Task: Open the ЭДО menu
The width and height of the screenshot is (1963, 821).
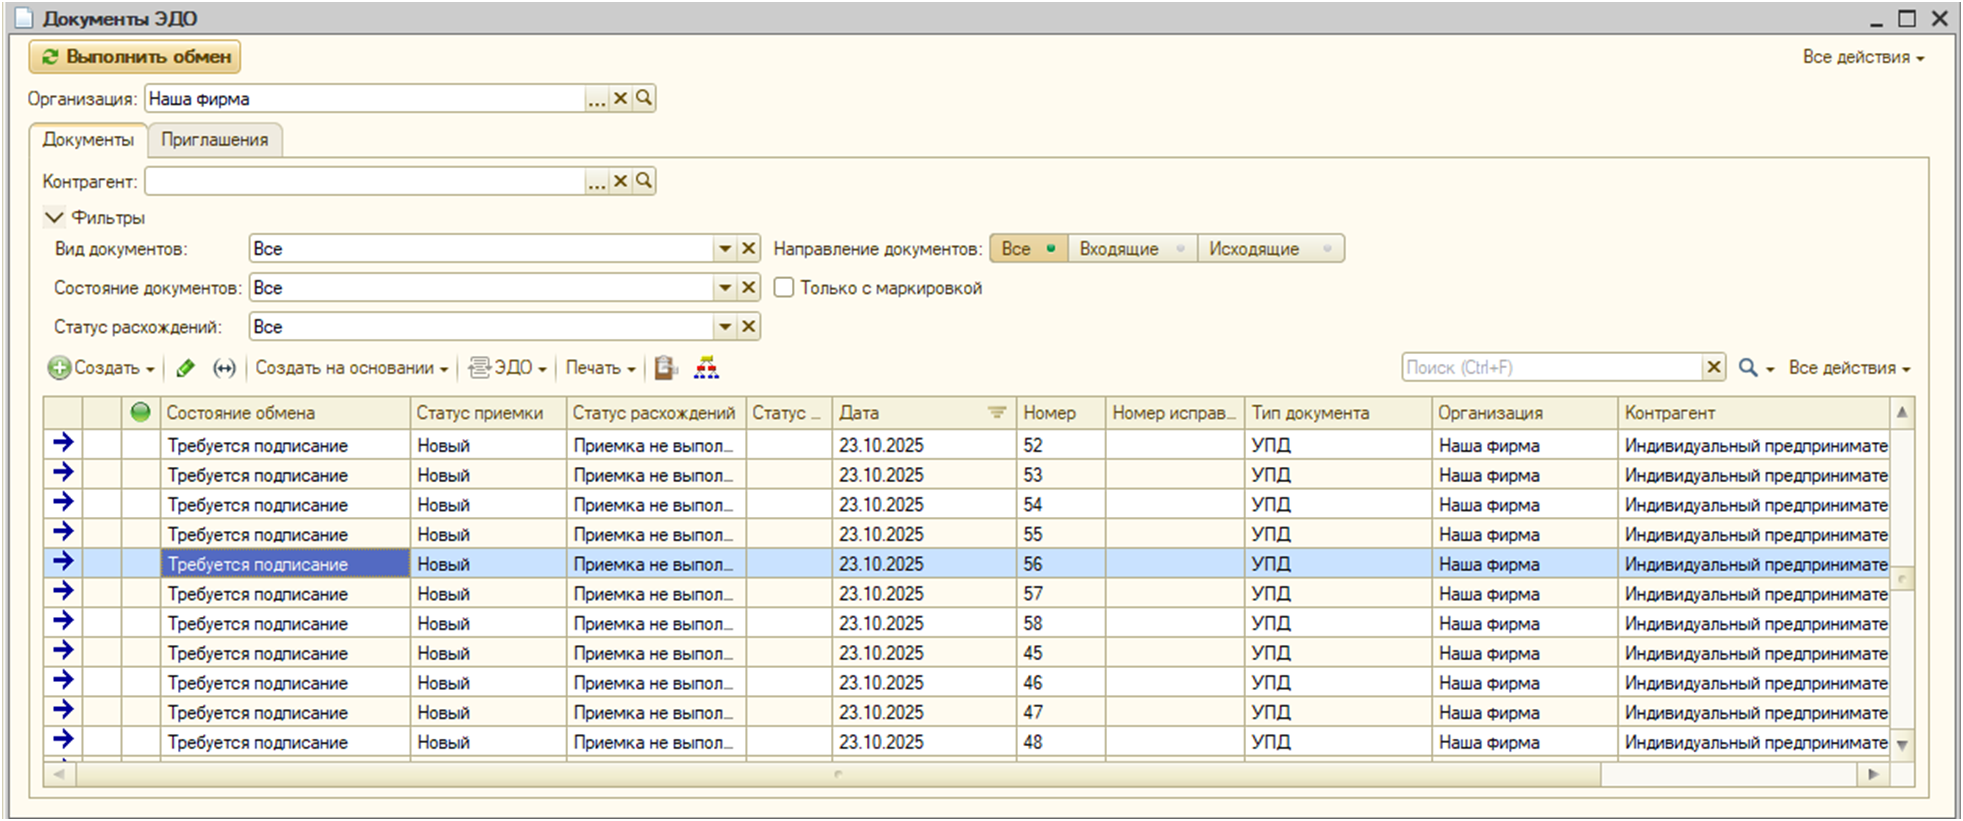Action: (x=509, y=368)
